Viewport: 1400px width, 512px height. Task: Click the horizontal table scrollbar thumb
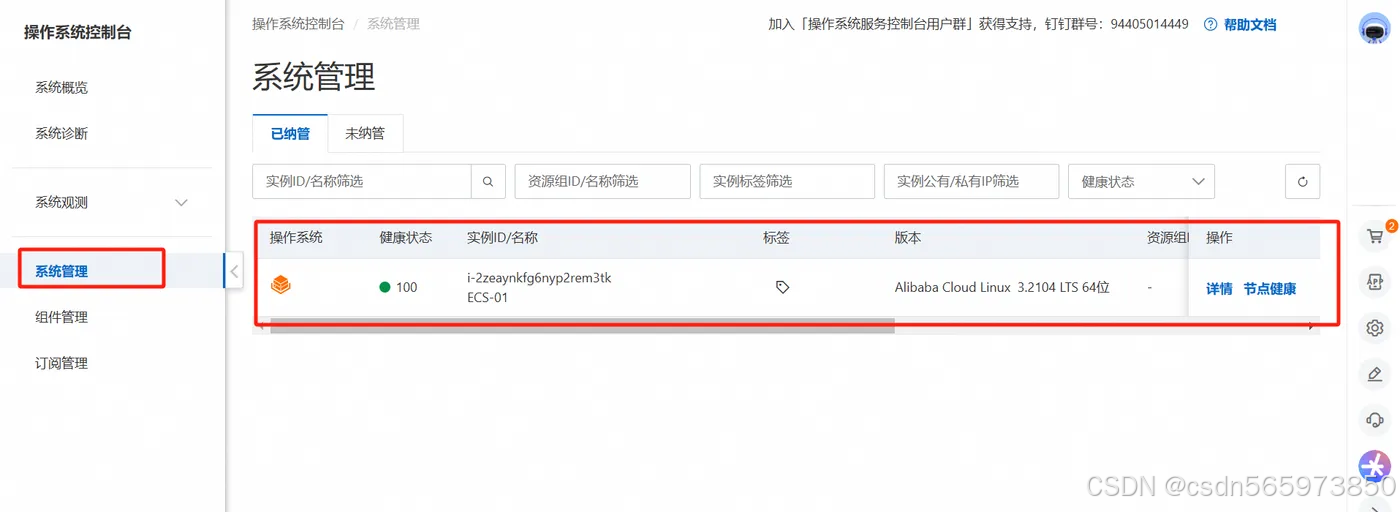point(582,326)
